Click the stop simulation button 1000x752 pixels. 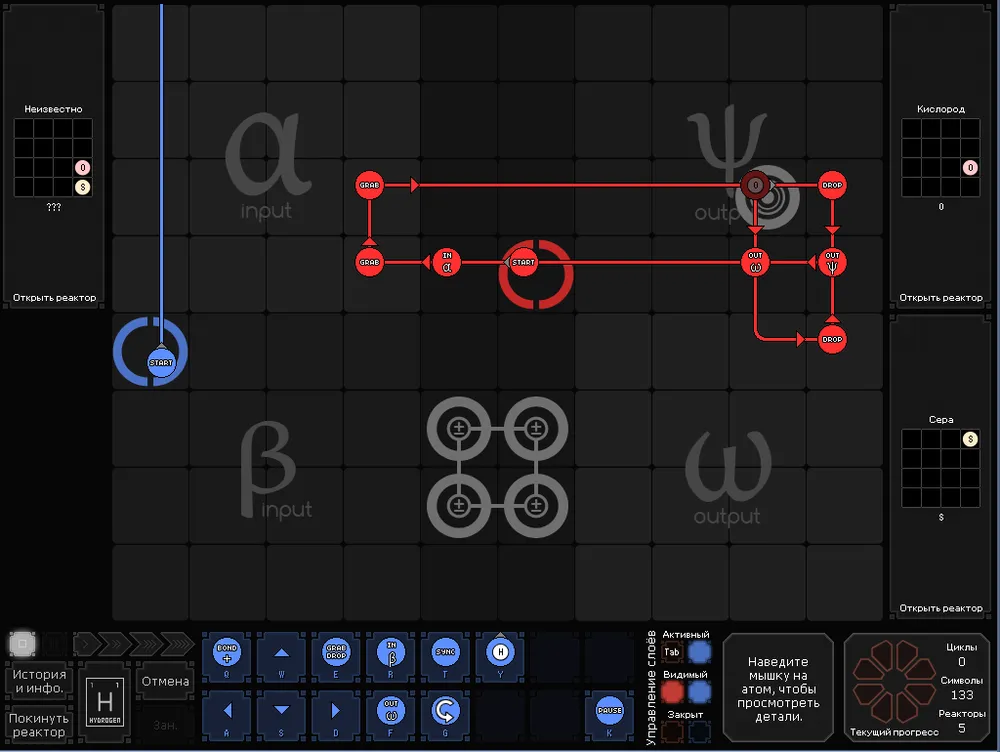[x=22, y=644]
